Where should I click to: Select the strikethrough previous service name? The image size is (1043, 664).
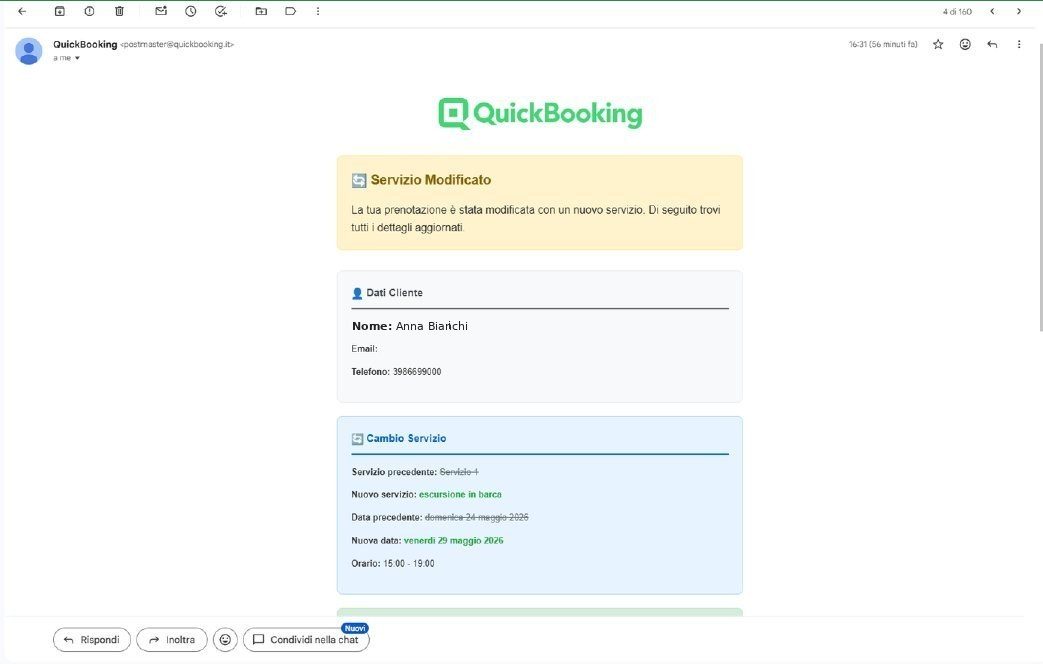459,472
